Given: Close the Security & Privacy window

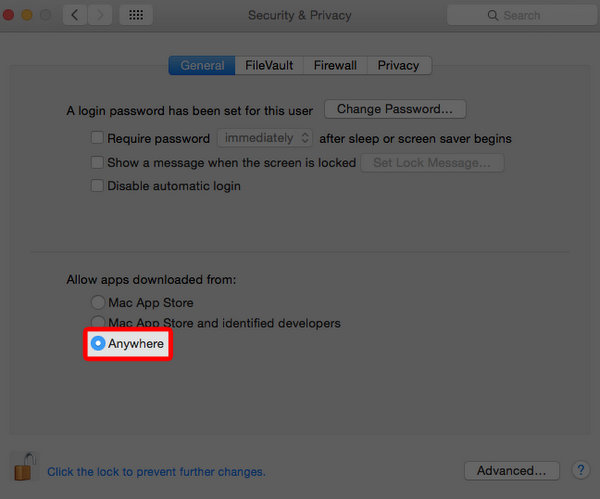Looking at the screenshot, I should click(8, 15).
